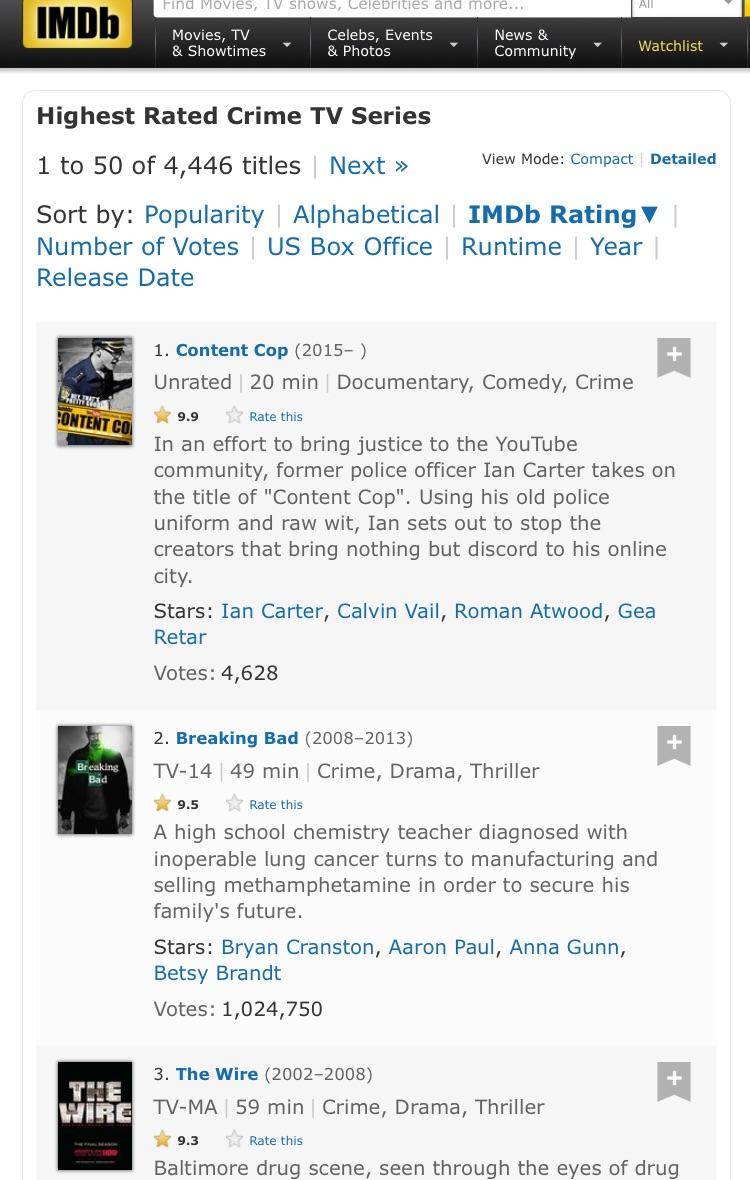The width and height of the screenshot is (750, 1180).
Task: Switch view mode to Detailed
Action: [x=683, y=159]
